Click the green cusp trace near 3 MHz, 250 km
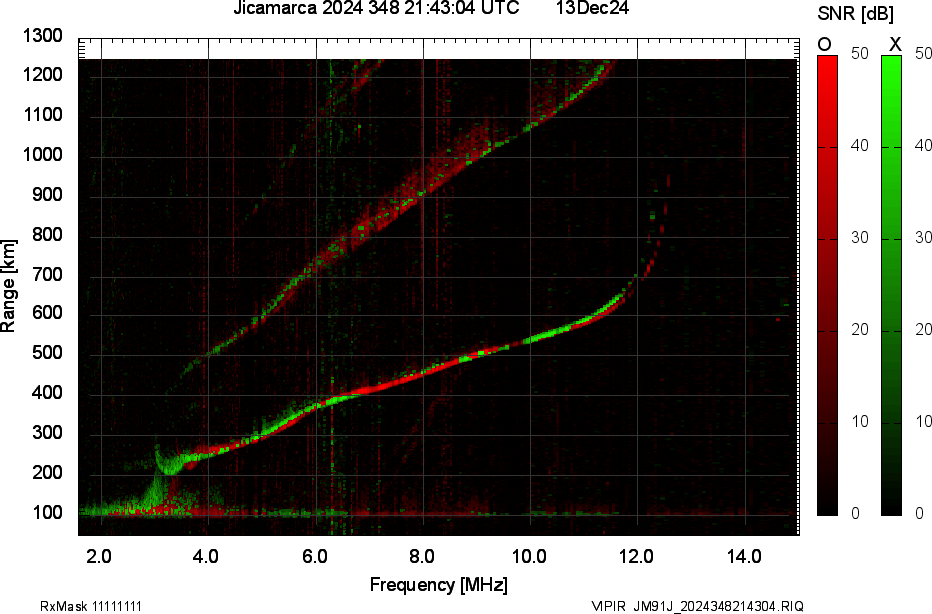932x614 pixels. [169, 462]
